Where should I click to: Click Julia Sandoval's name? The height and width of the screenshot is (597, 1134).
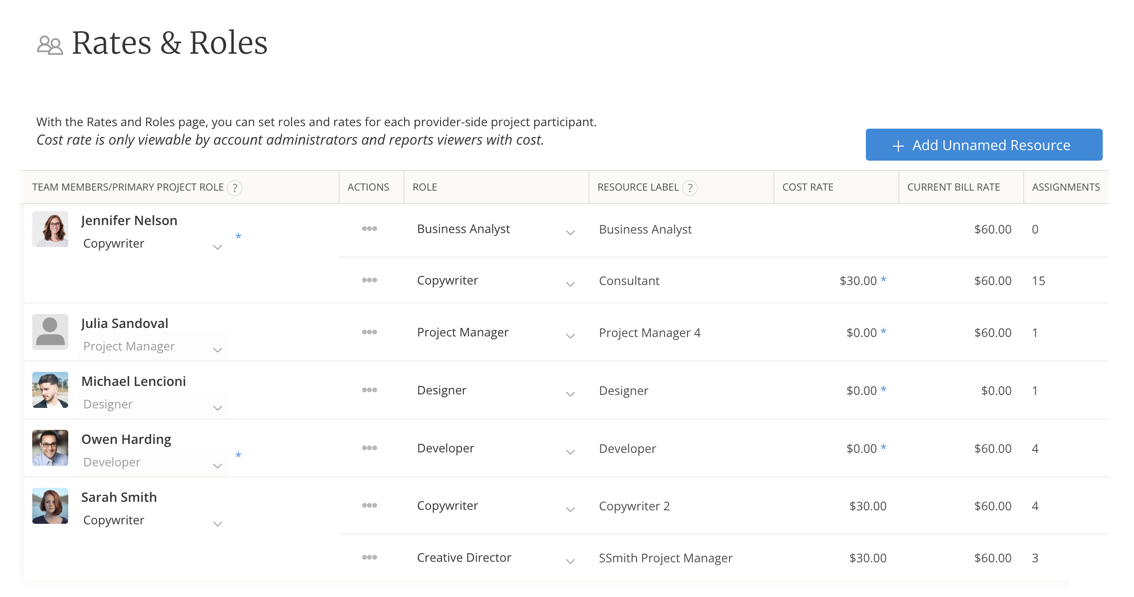pos(124,323)
